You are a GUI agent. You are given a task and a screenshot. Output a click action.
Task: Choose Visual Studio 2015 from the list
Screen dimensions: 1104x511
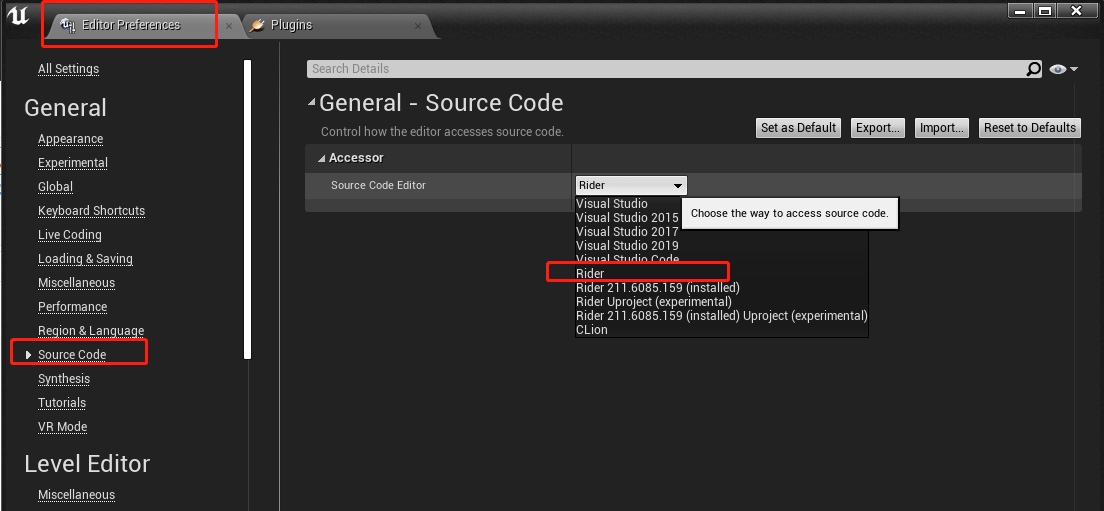point(627,217)
